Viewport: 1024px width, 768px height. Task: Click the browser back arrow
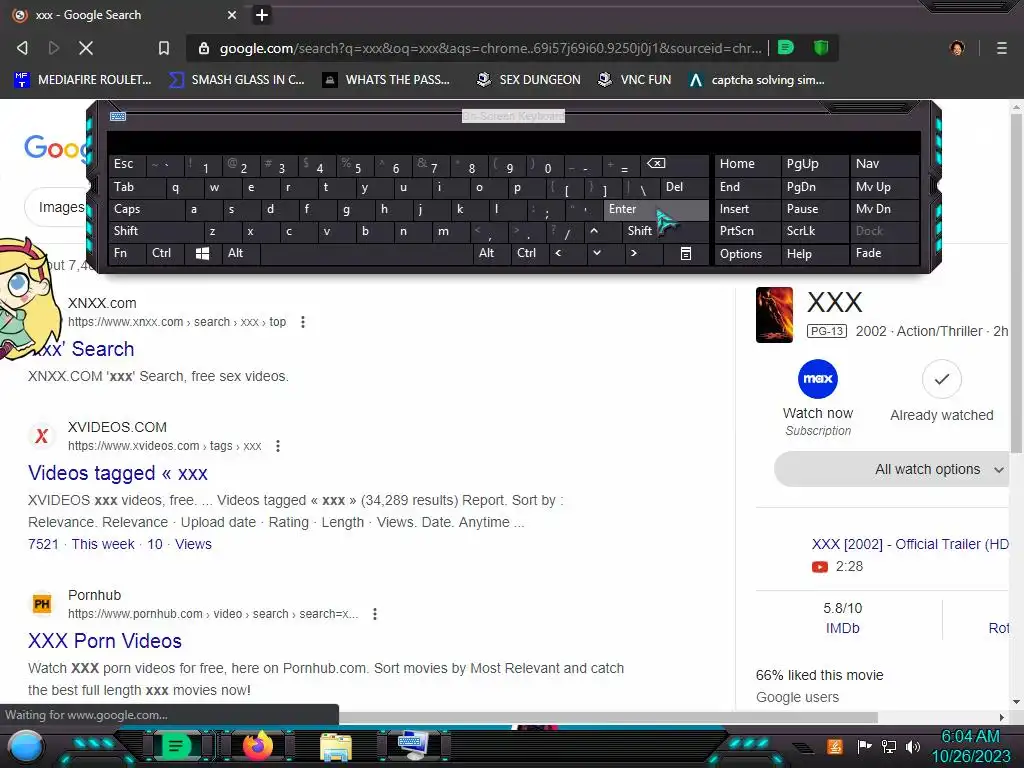coord(22,48)
